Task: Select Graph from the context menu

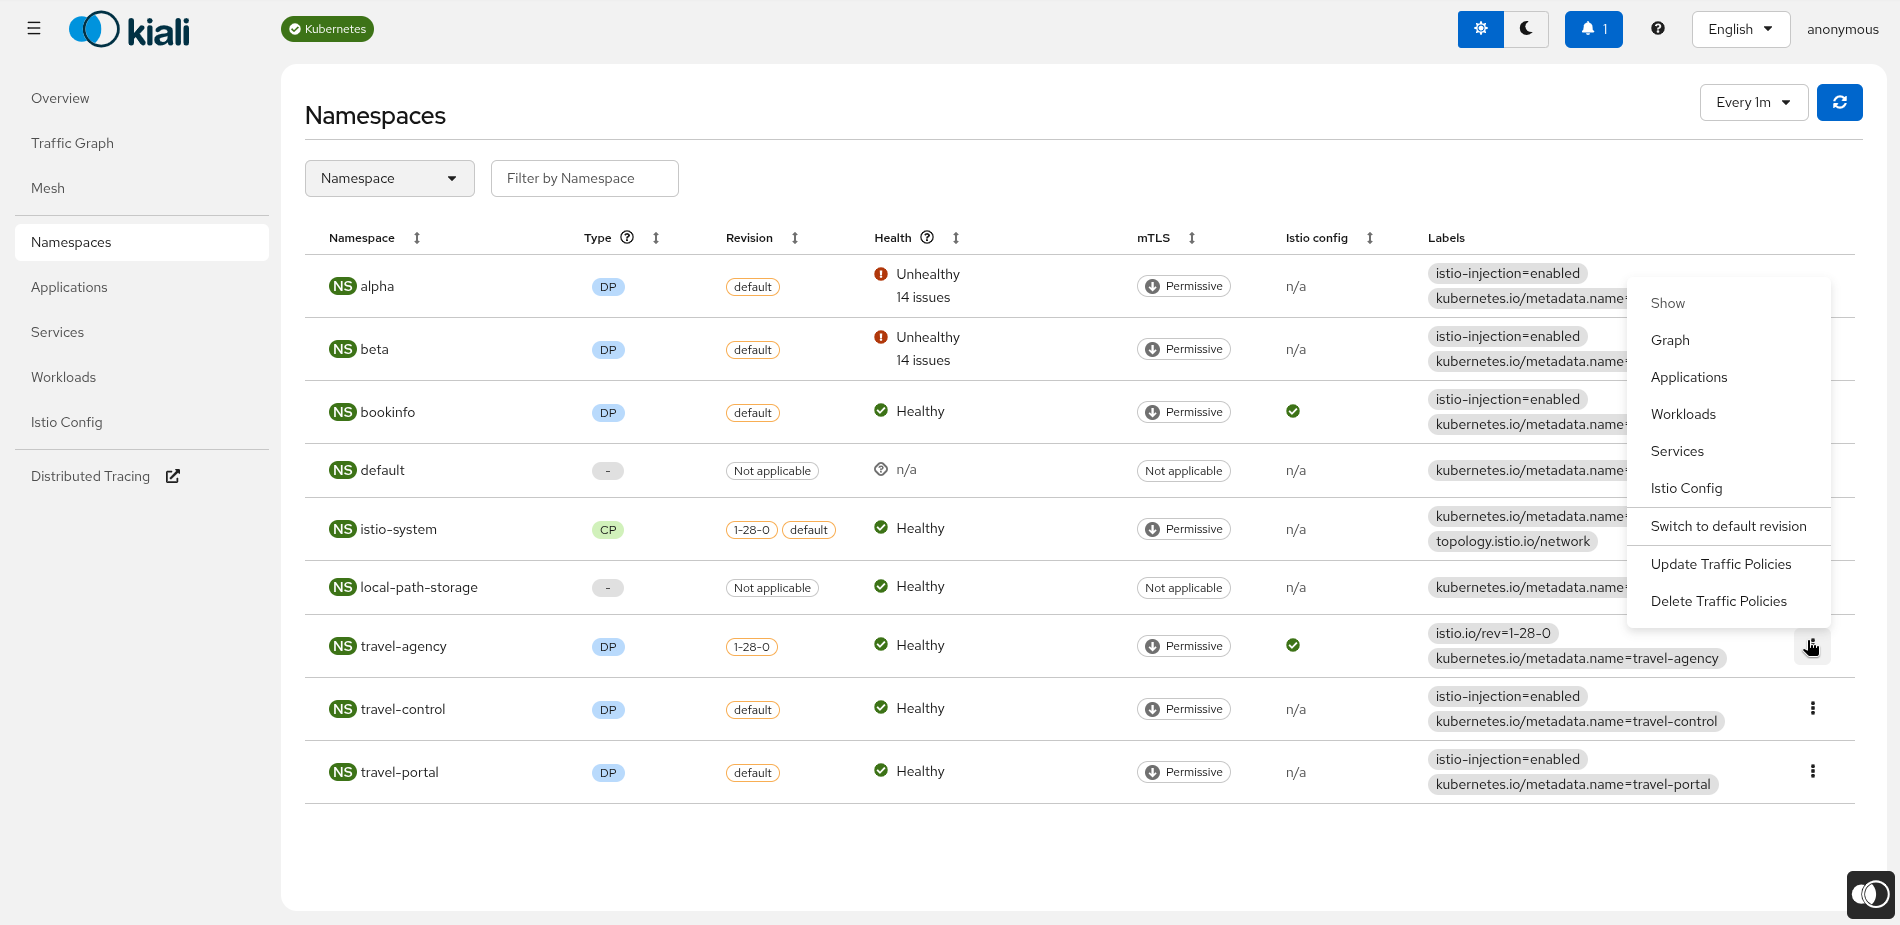Action: [1670, 340]
